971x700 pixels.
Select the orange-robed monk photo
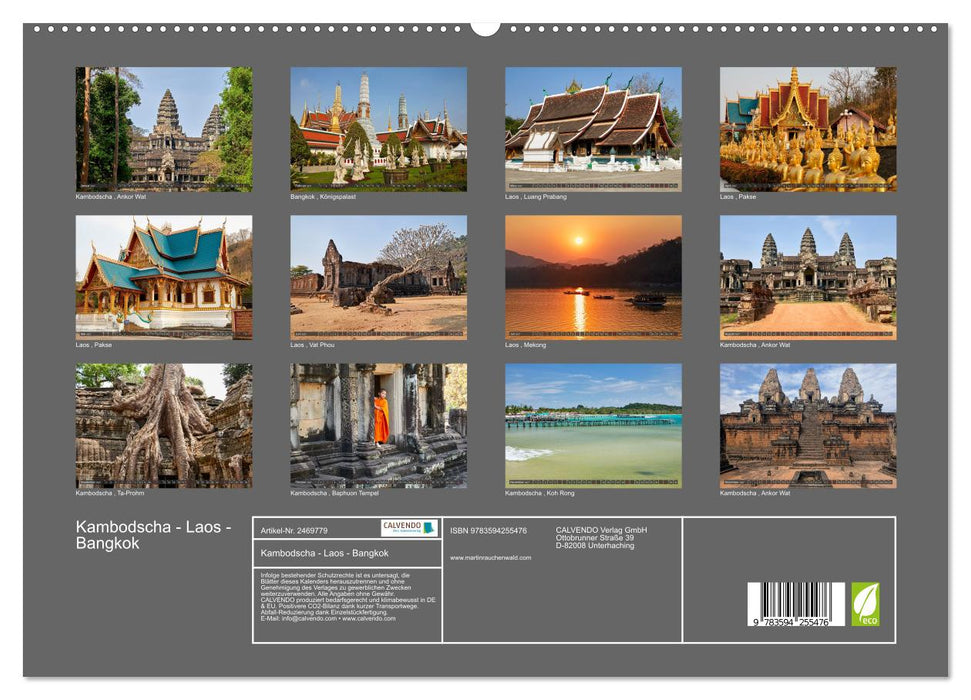[x=378, y=426]
